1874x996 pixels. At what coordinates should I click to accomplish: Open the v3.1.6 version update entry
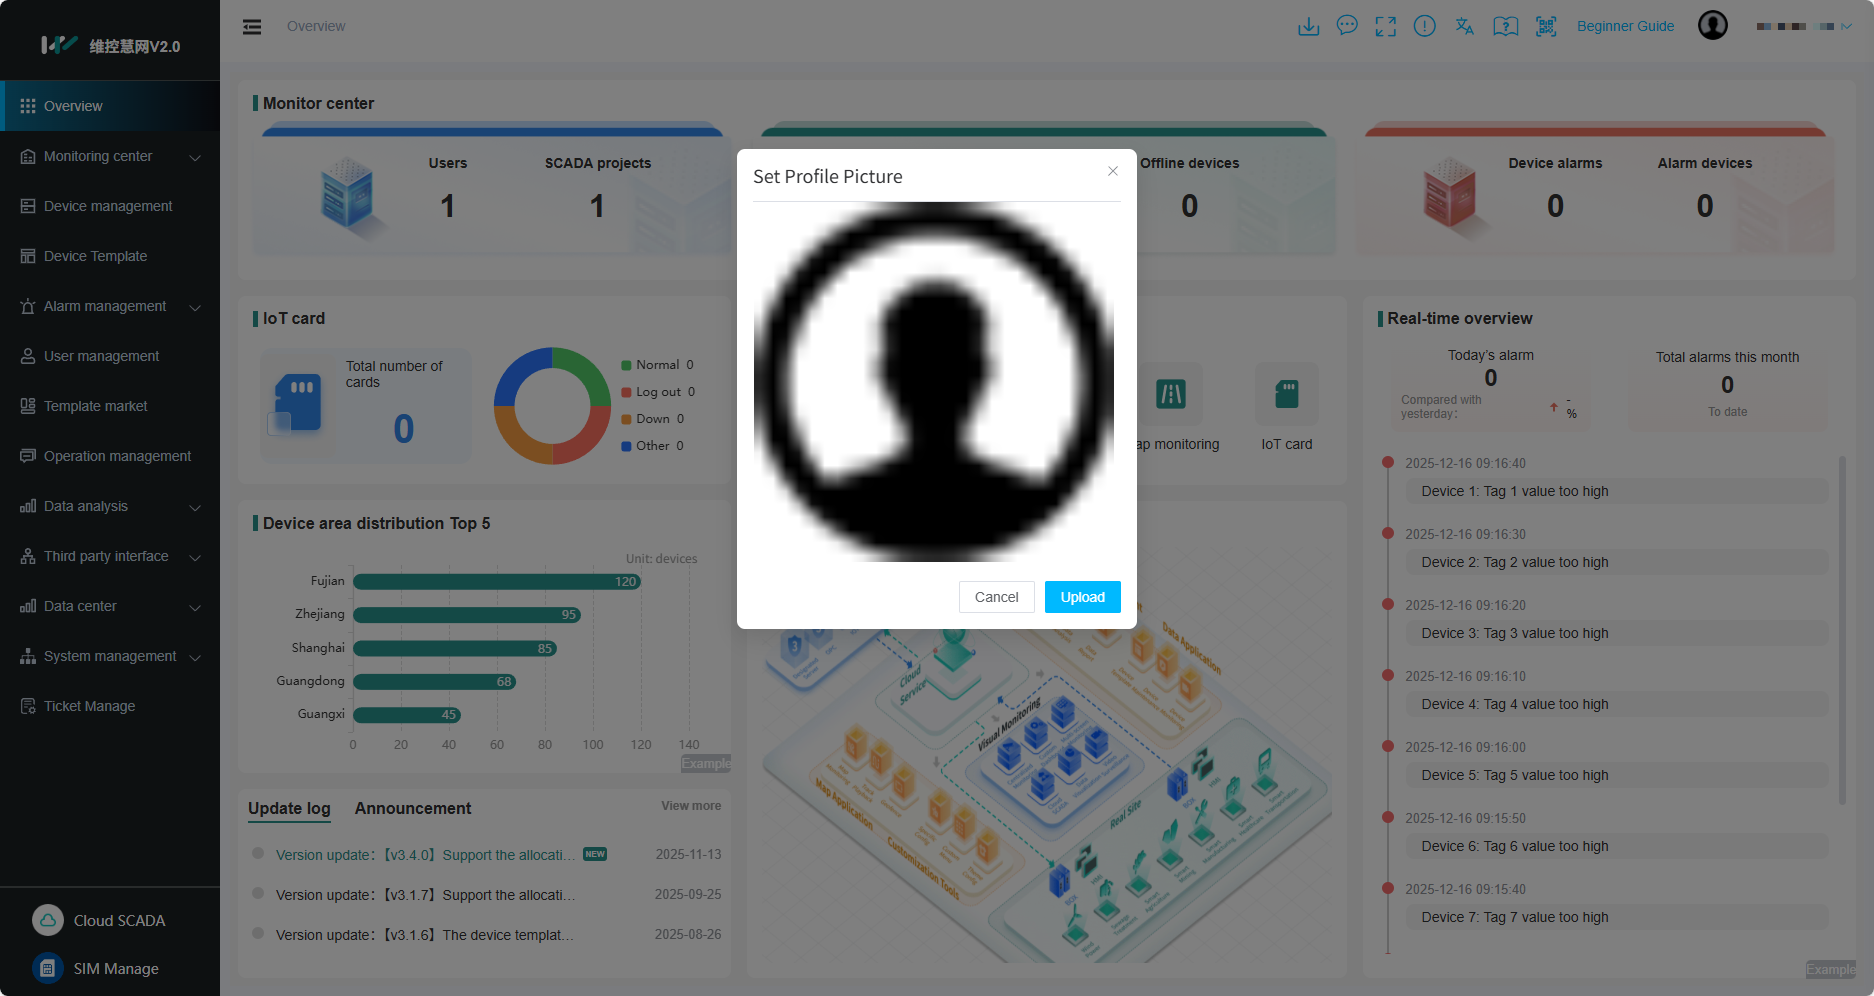click(425, 935)
